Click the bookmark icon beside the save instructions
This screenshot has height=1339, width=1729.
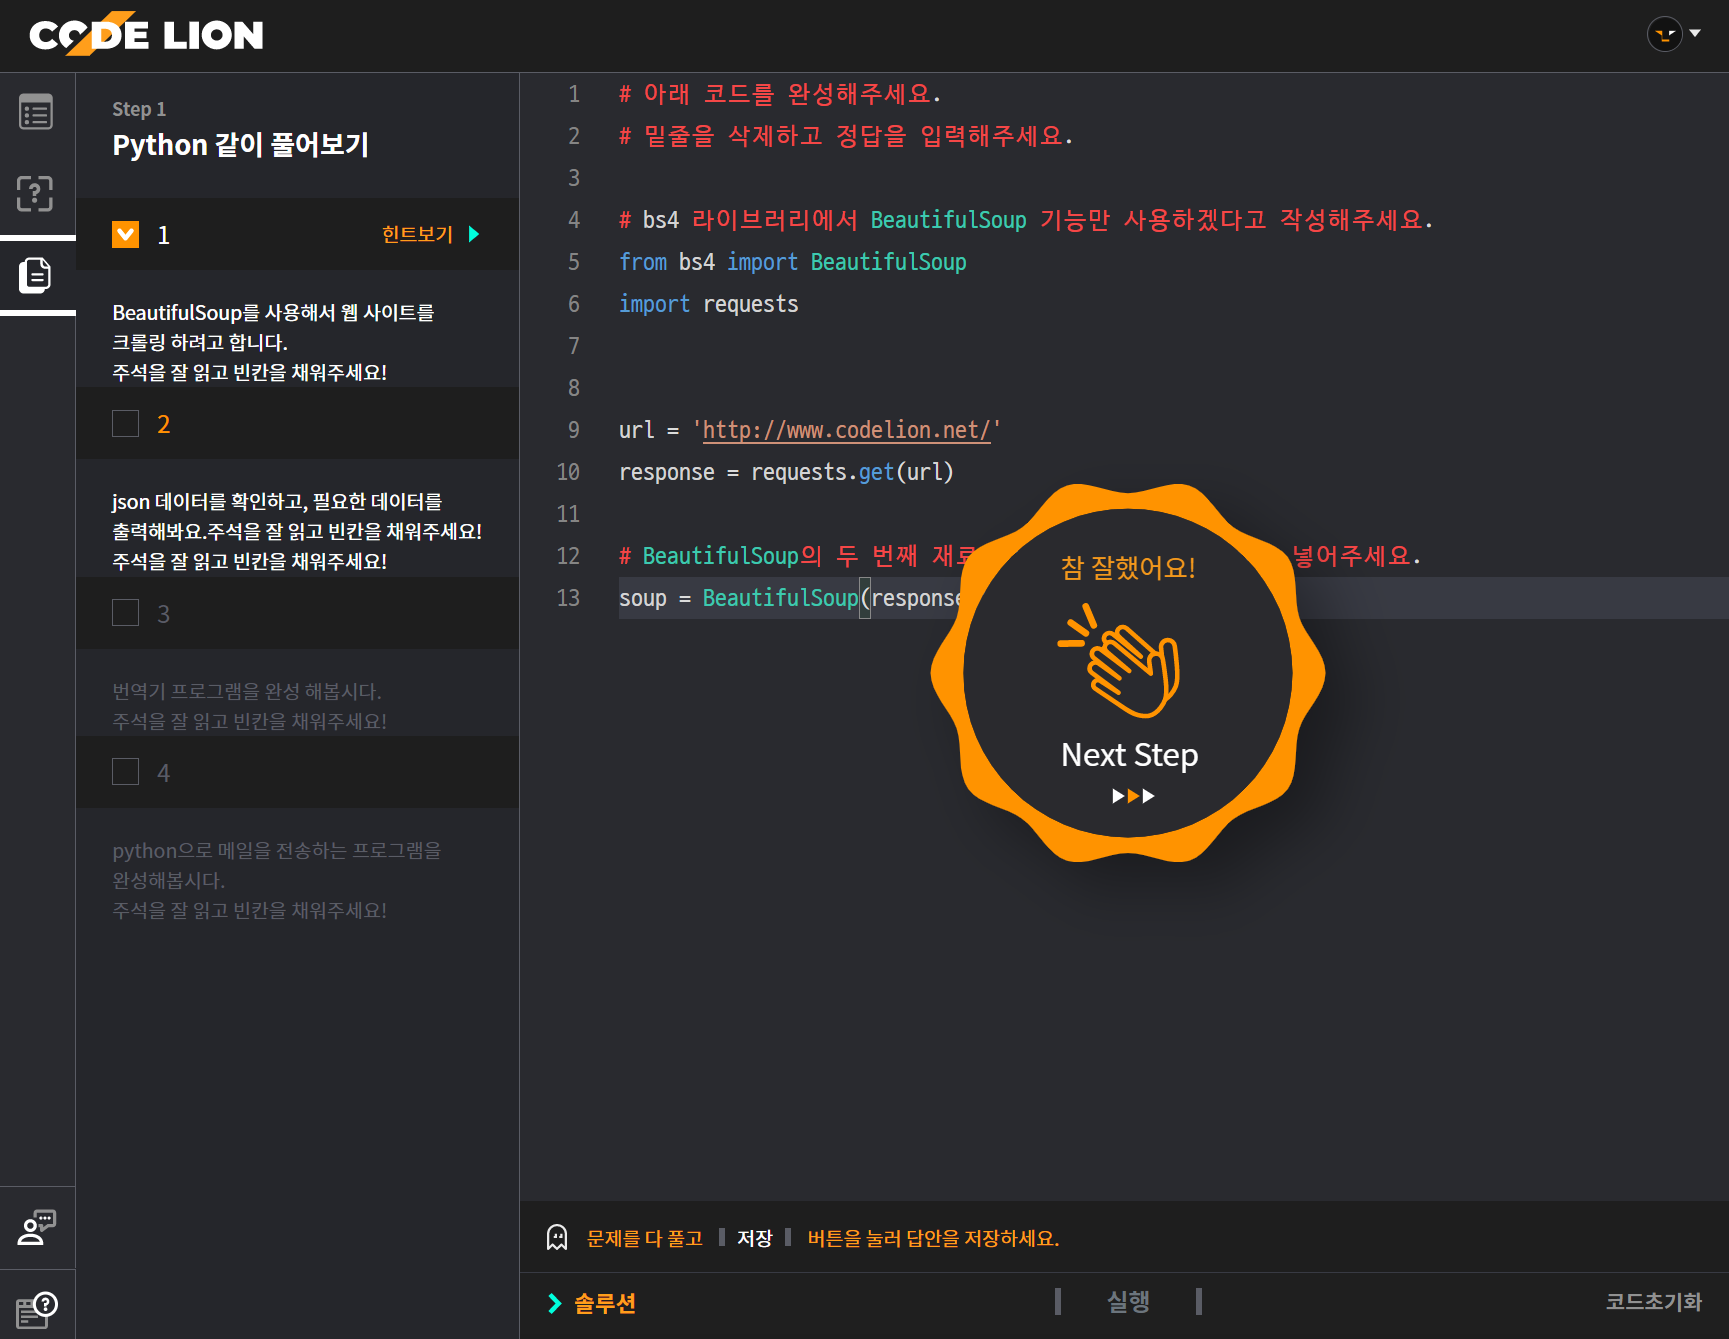pos(556,1237)
